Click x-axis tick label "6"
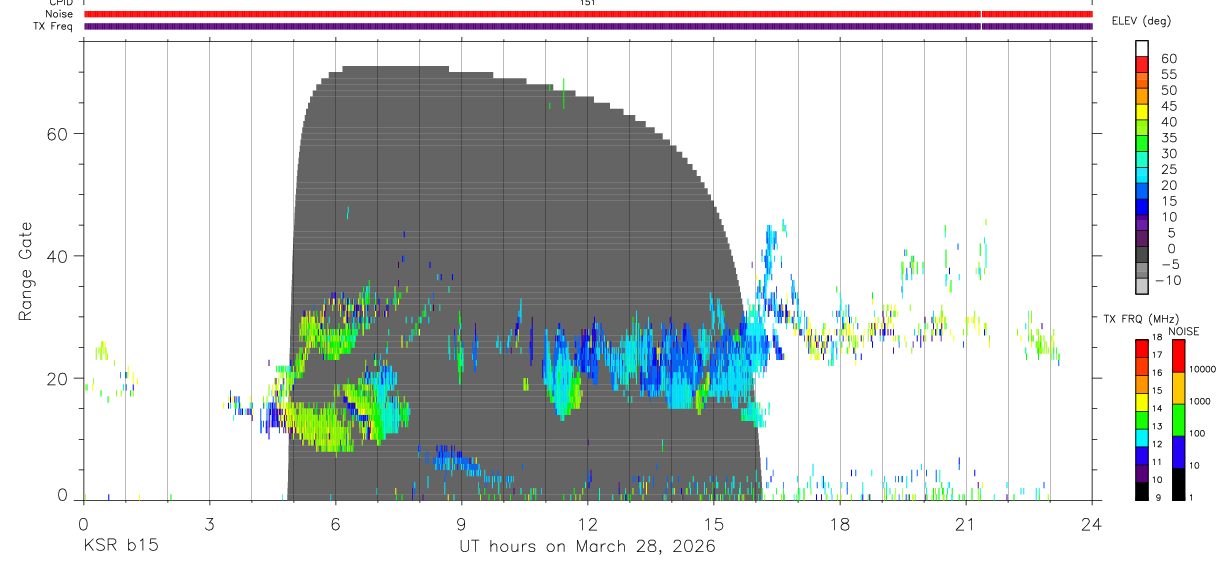The width and height of the screenshot is (1228, 567). click(x=335, y=525)
